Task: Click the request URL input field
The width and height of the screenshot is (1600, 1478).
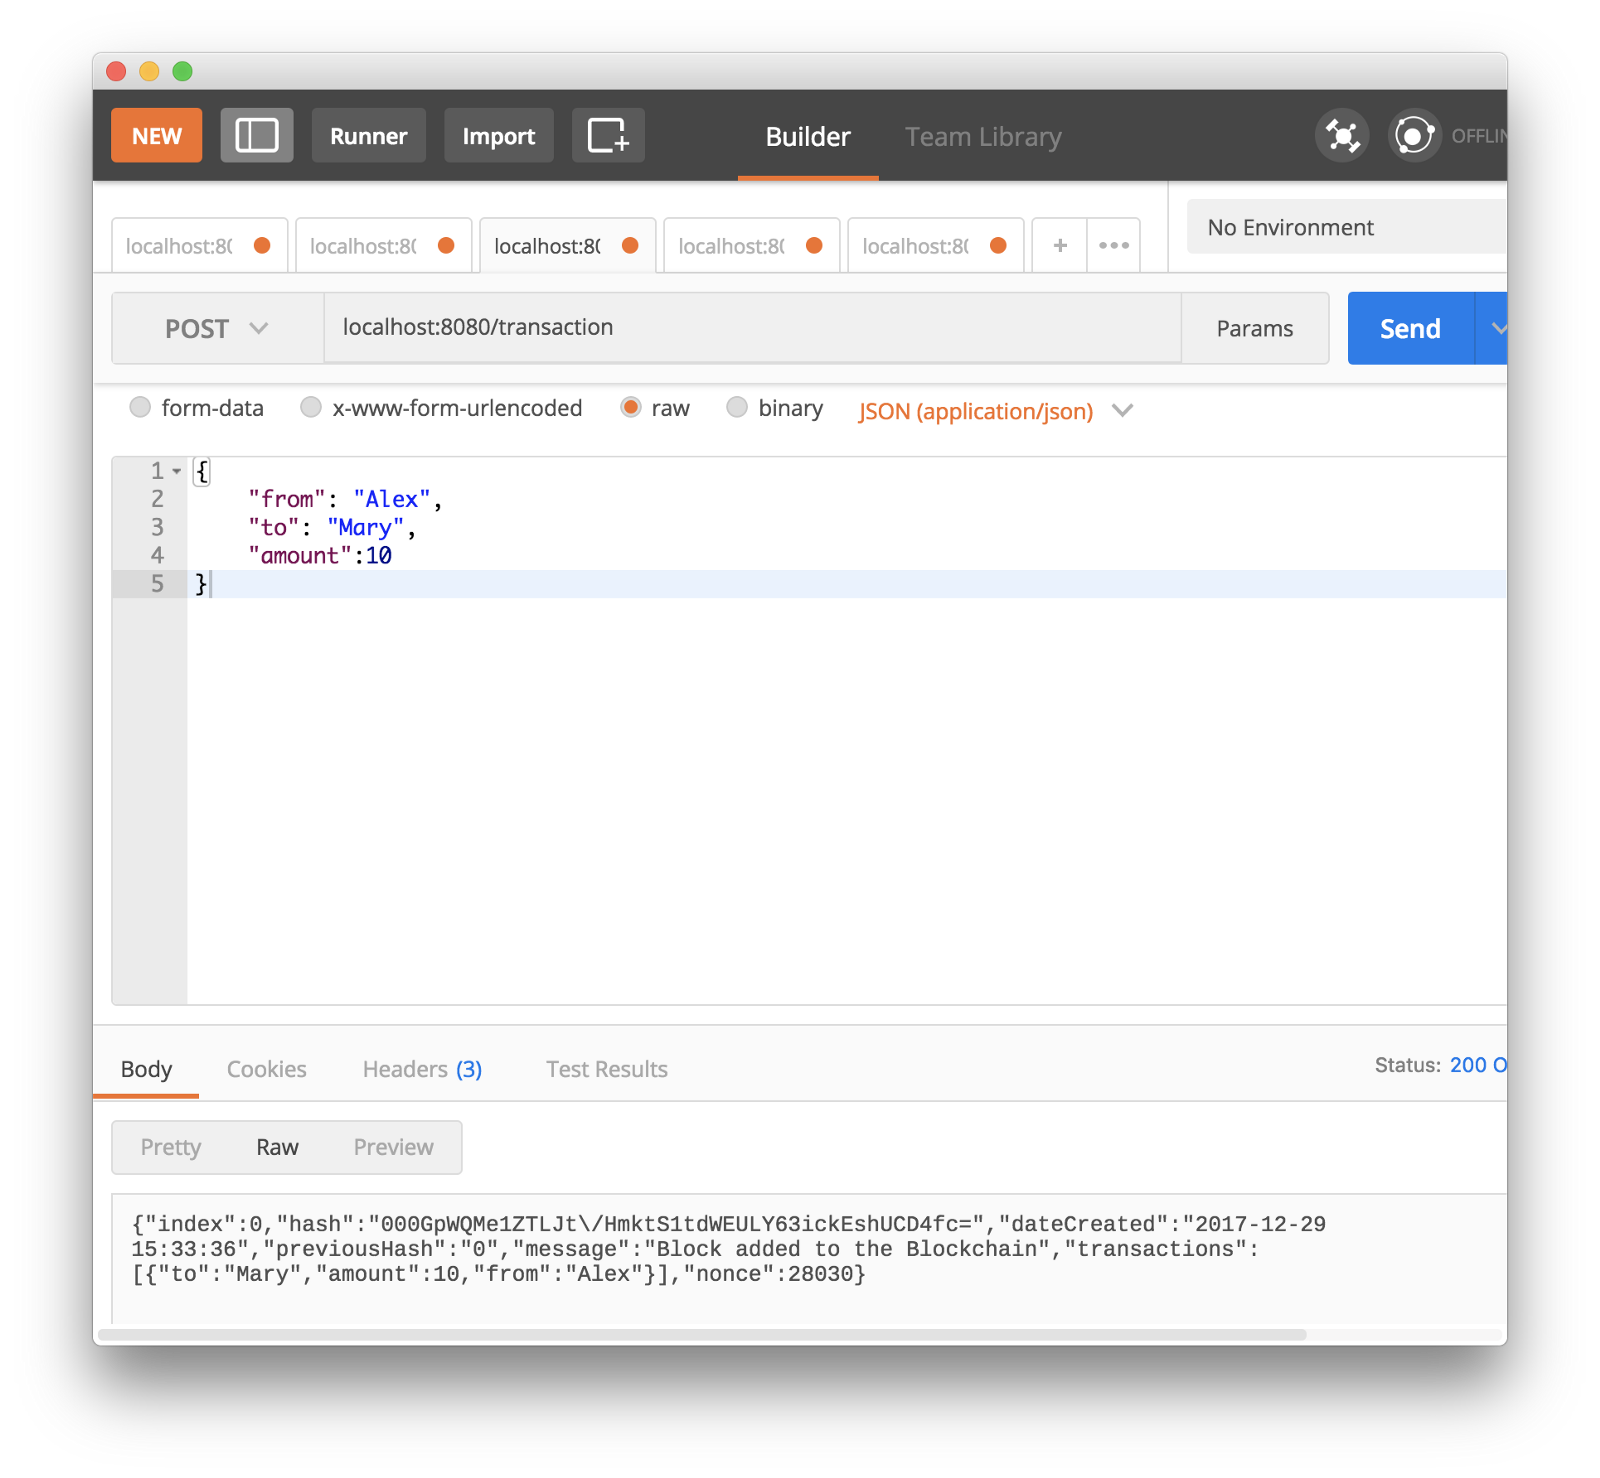Action: [x=752, y=327]
